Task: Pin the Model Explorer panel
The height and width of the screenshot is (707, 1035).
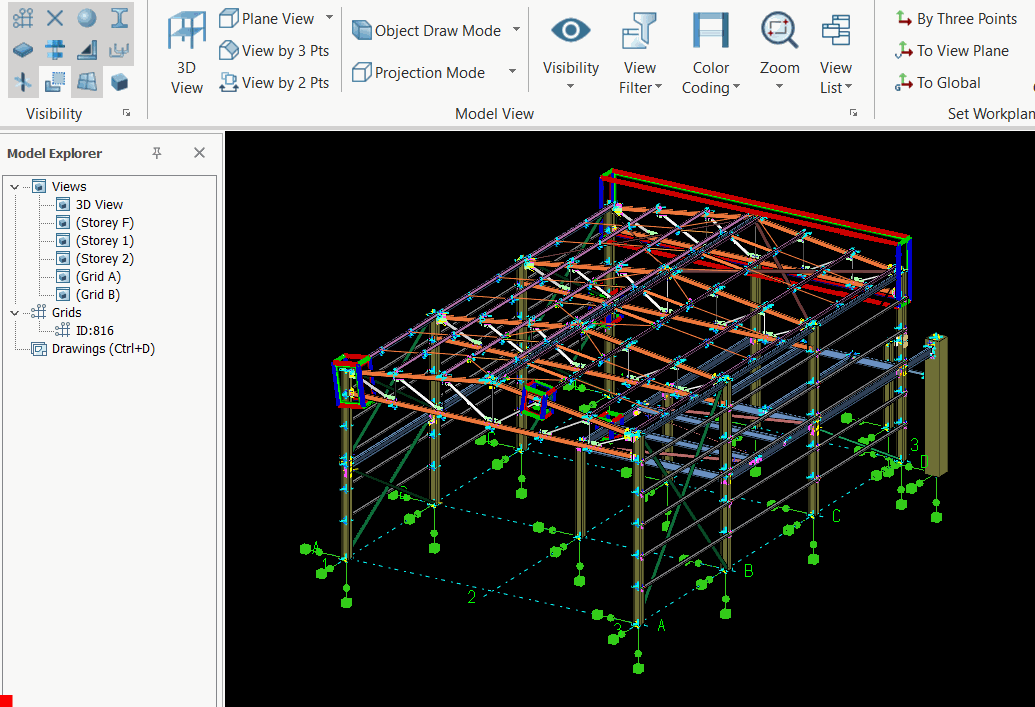Action: (157, 153)
